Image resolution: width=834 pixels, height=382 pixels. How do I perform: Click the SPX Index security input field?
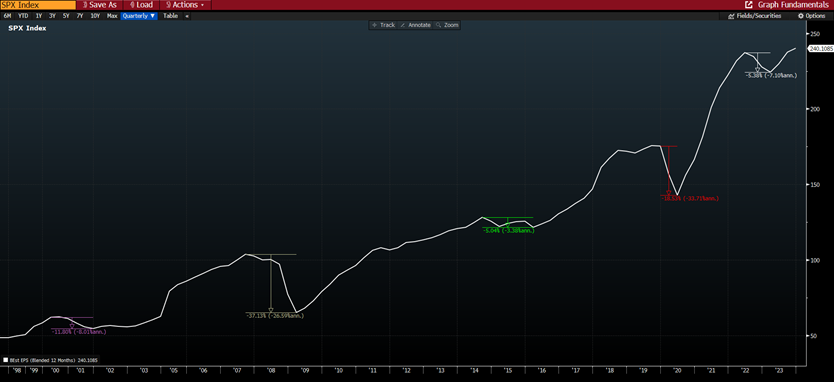pos(38,5)
